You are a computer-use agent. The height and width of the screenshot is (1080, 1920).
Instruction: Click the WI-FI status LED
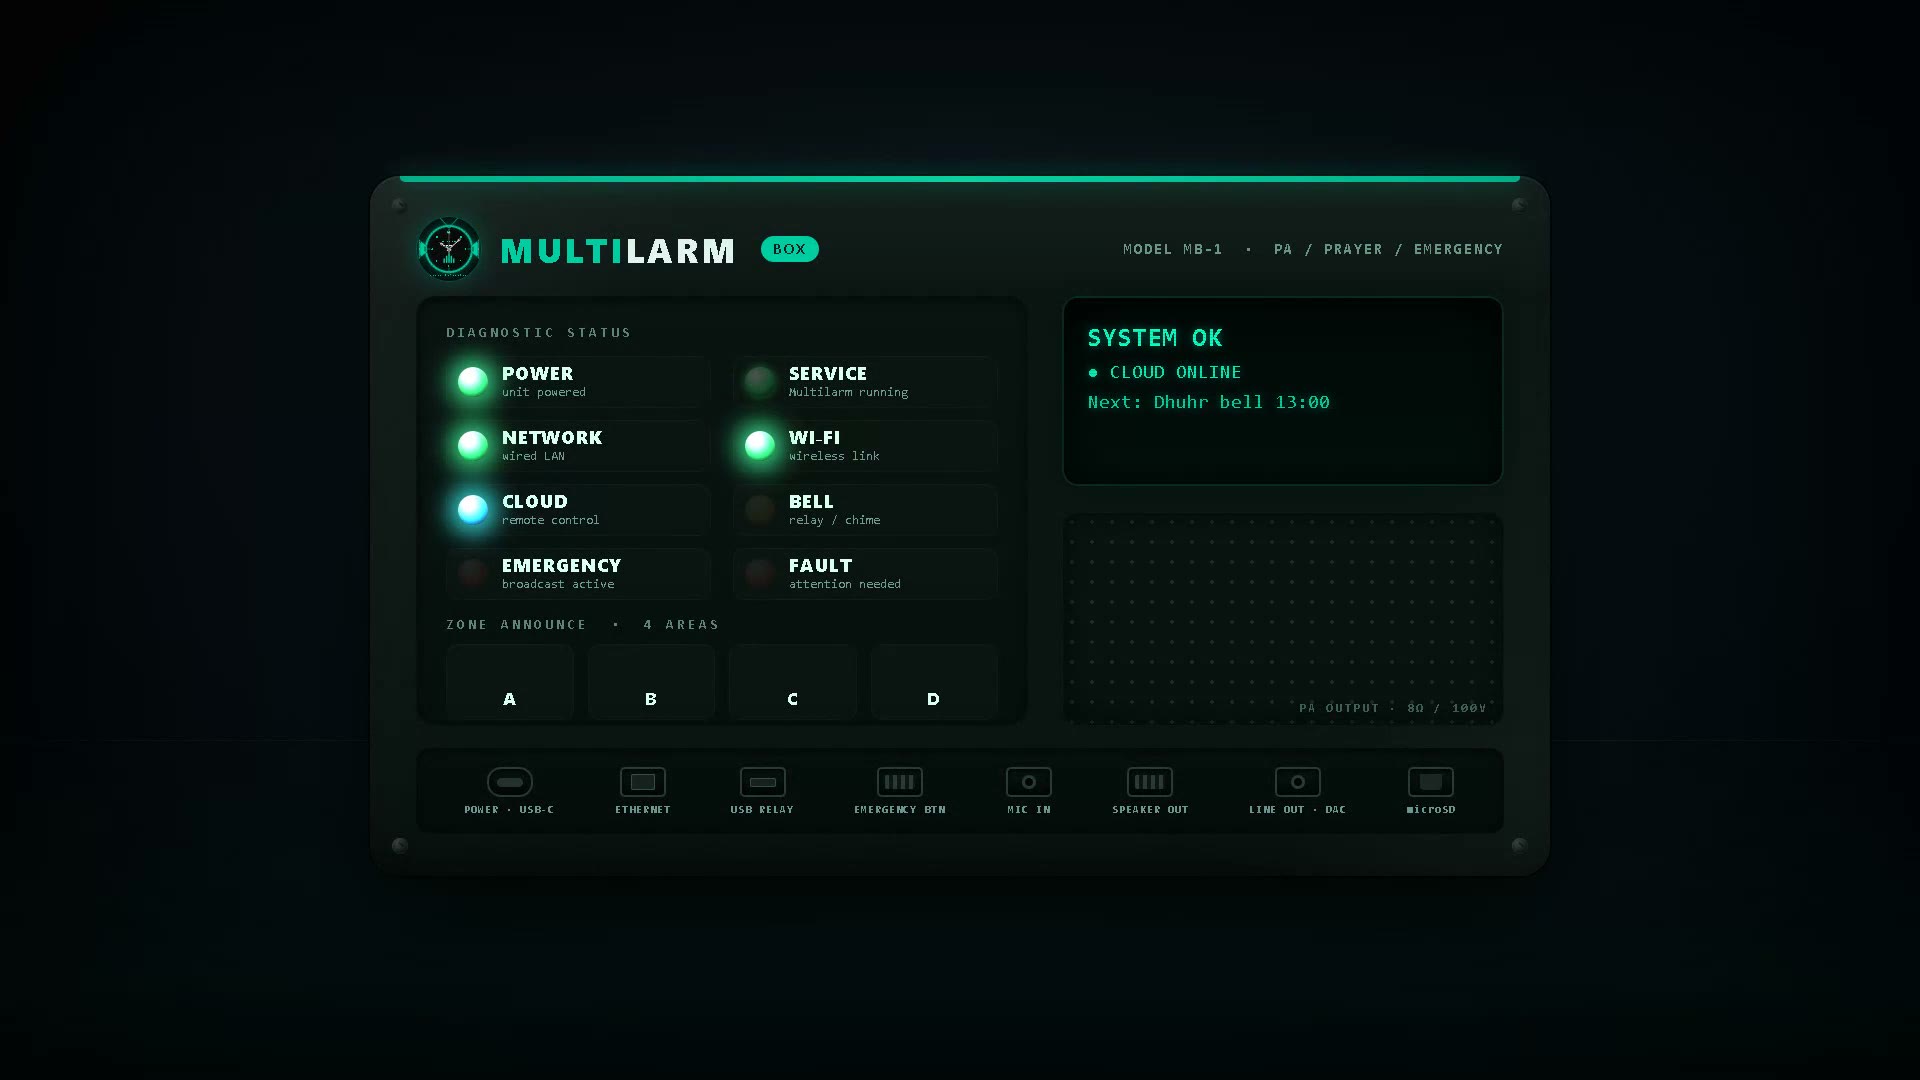[x=760, y=445]
